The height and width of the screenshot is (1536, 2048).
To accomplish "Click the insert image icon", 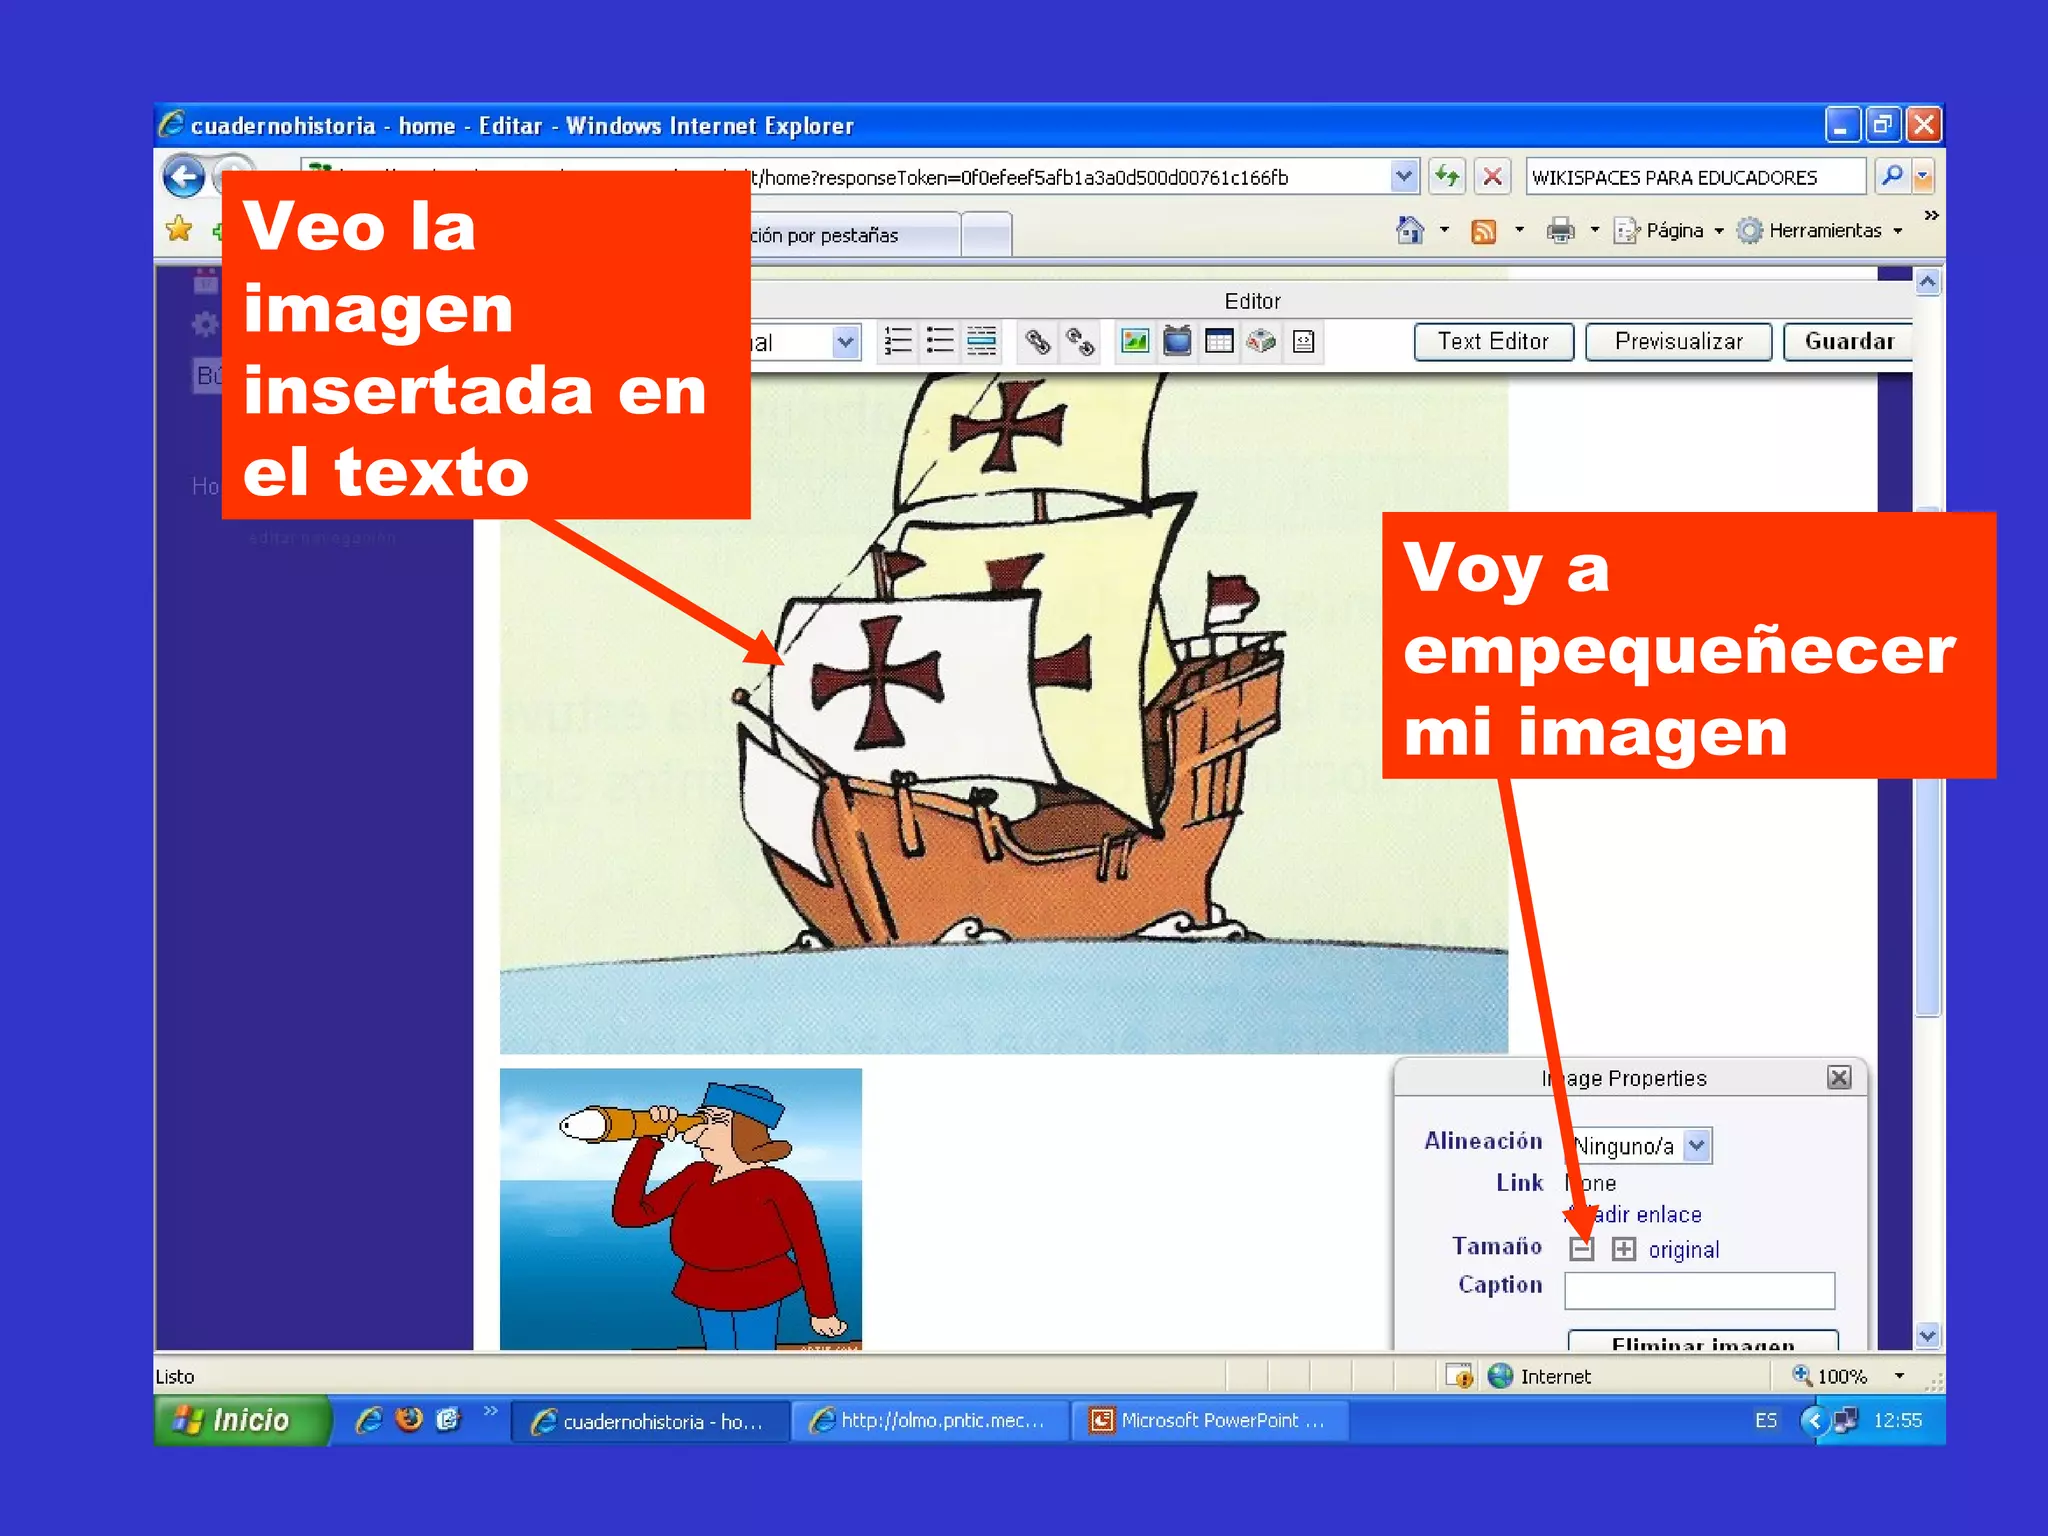I will pos(1135,342).
